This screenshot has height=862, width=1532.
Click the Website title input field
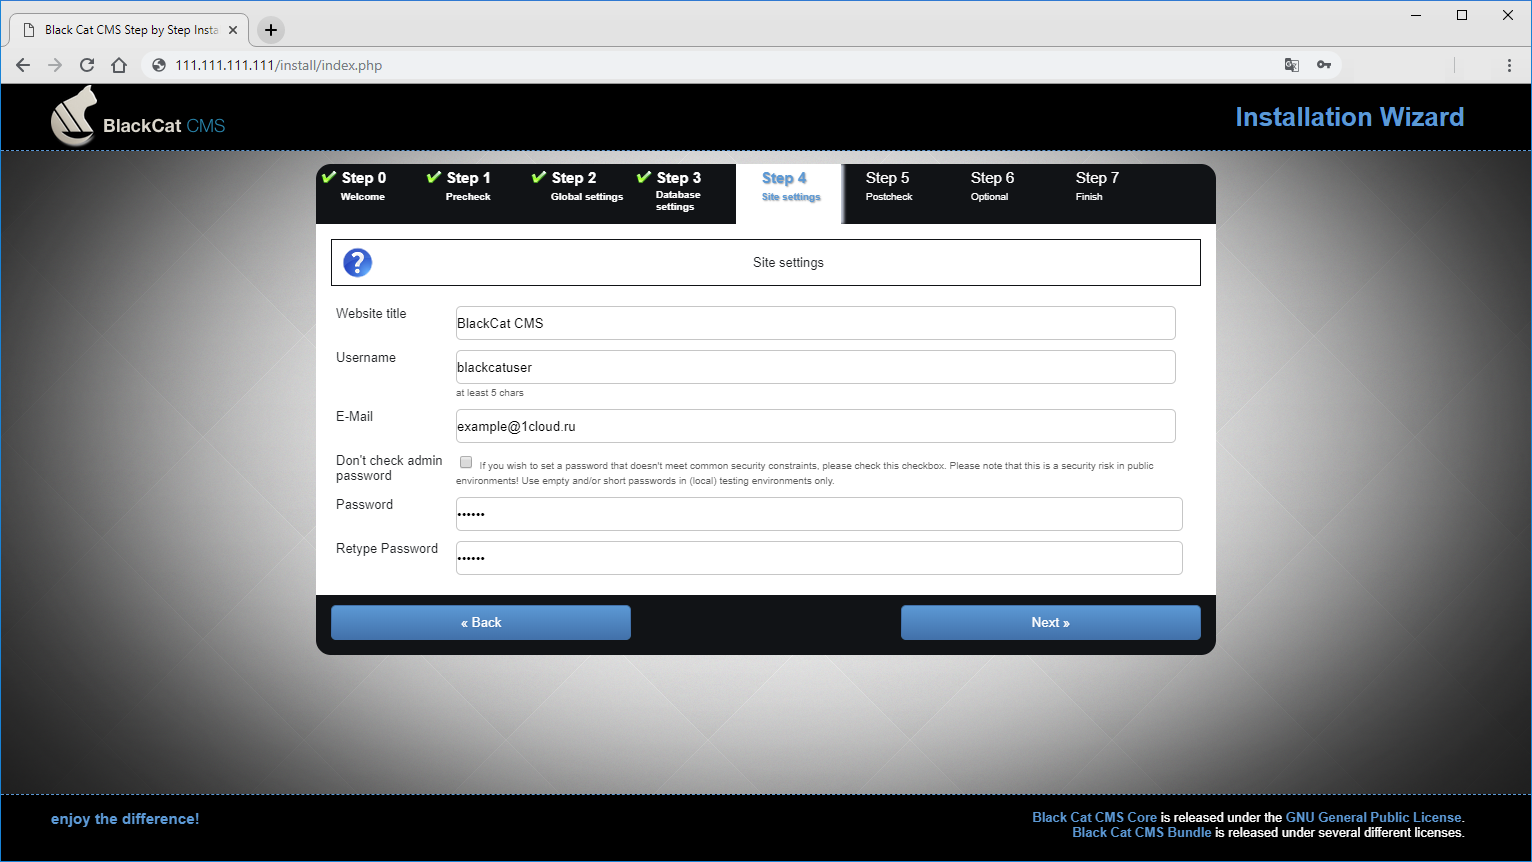(814, 322)
